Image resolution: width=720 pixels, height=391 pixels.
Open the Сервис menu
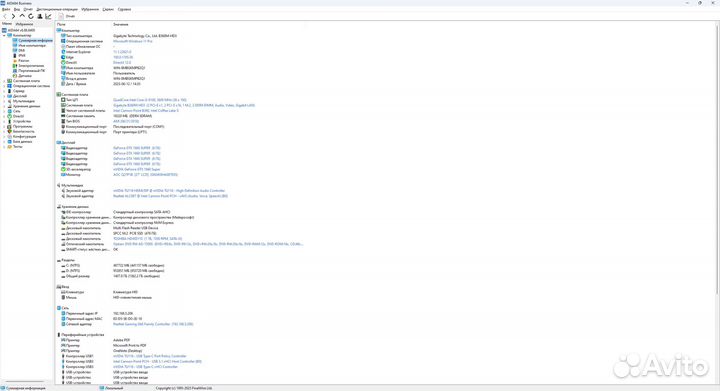(108, 9)
